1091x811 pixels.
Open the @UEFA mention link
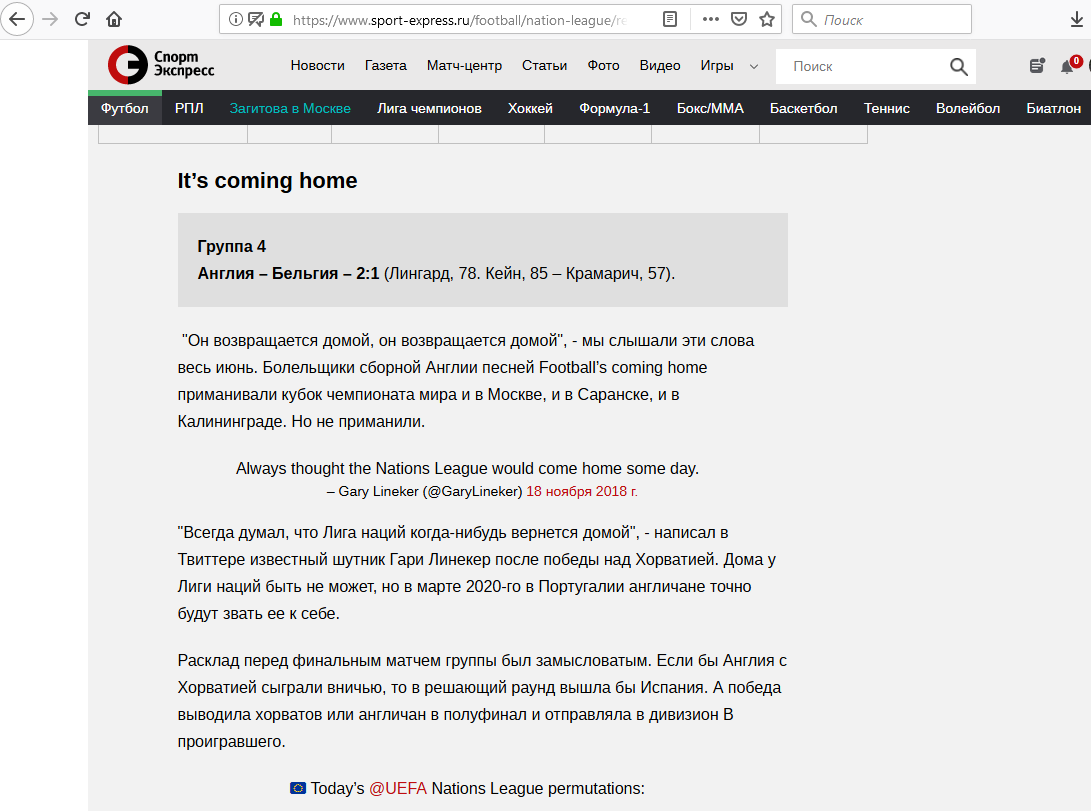[x=398, y=788]
